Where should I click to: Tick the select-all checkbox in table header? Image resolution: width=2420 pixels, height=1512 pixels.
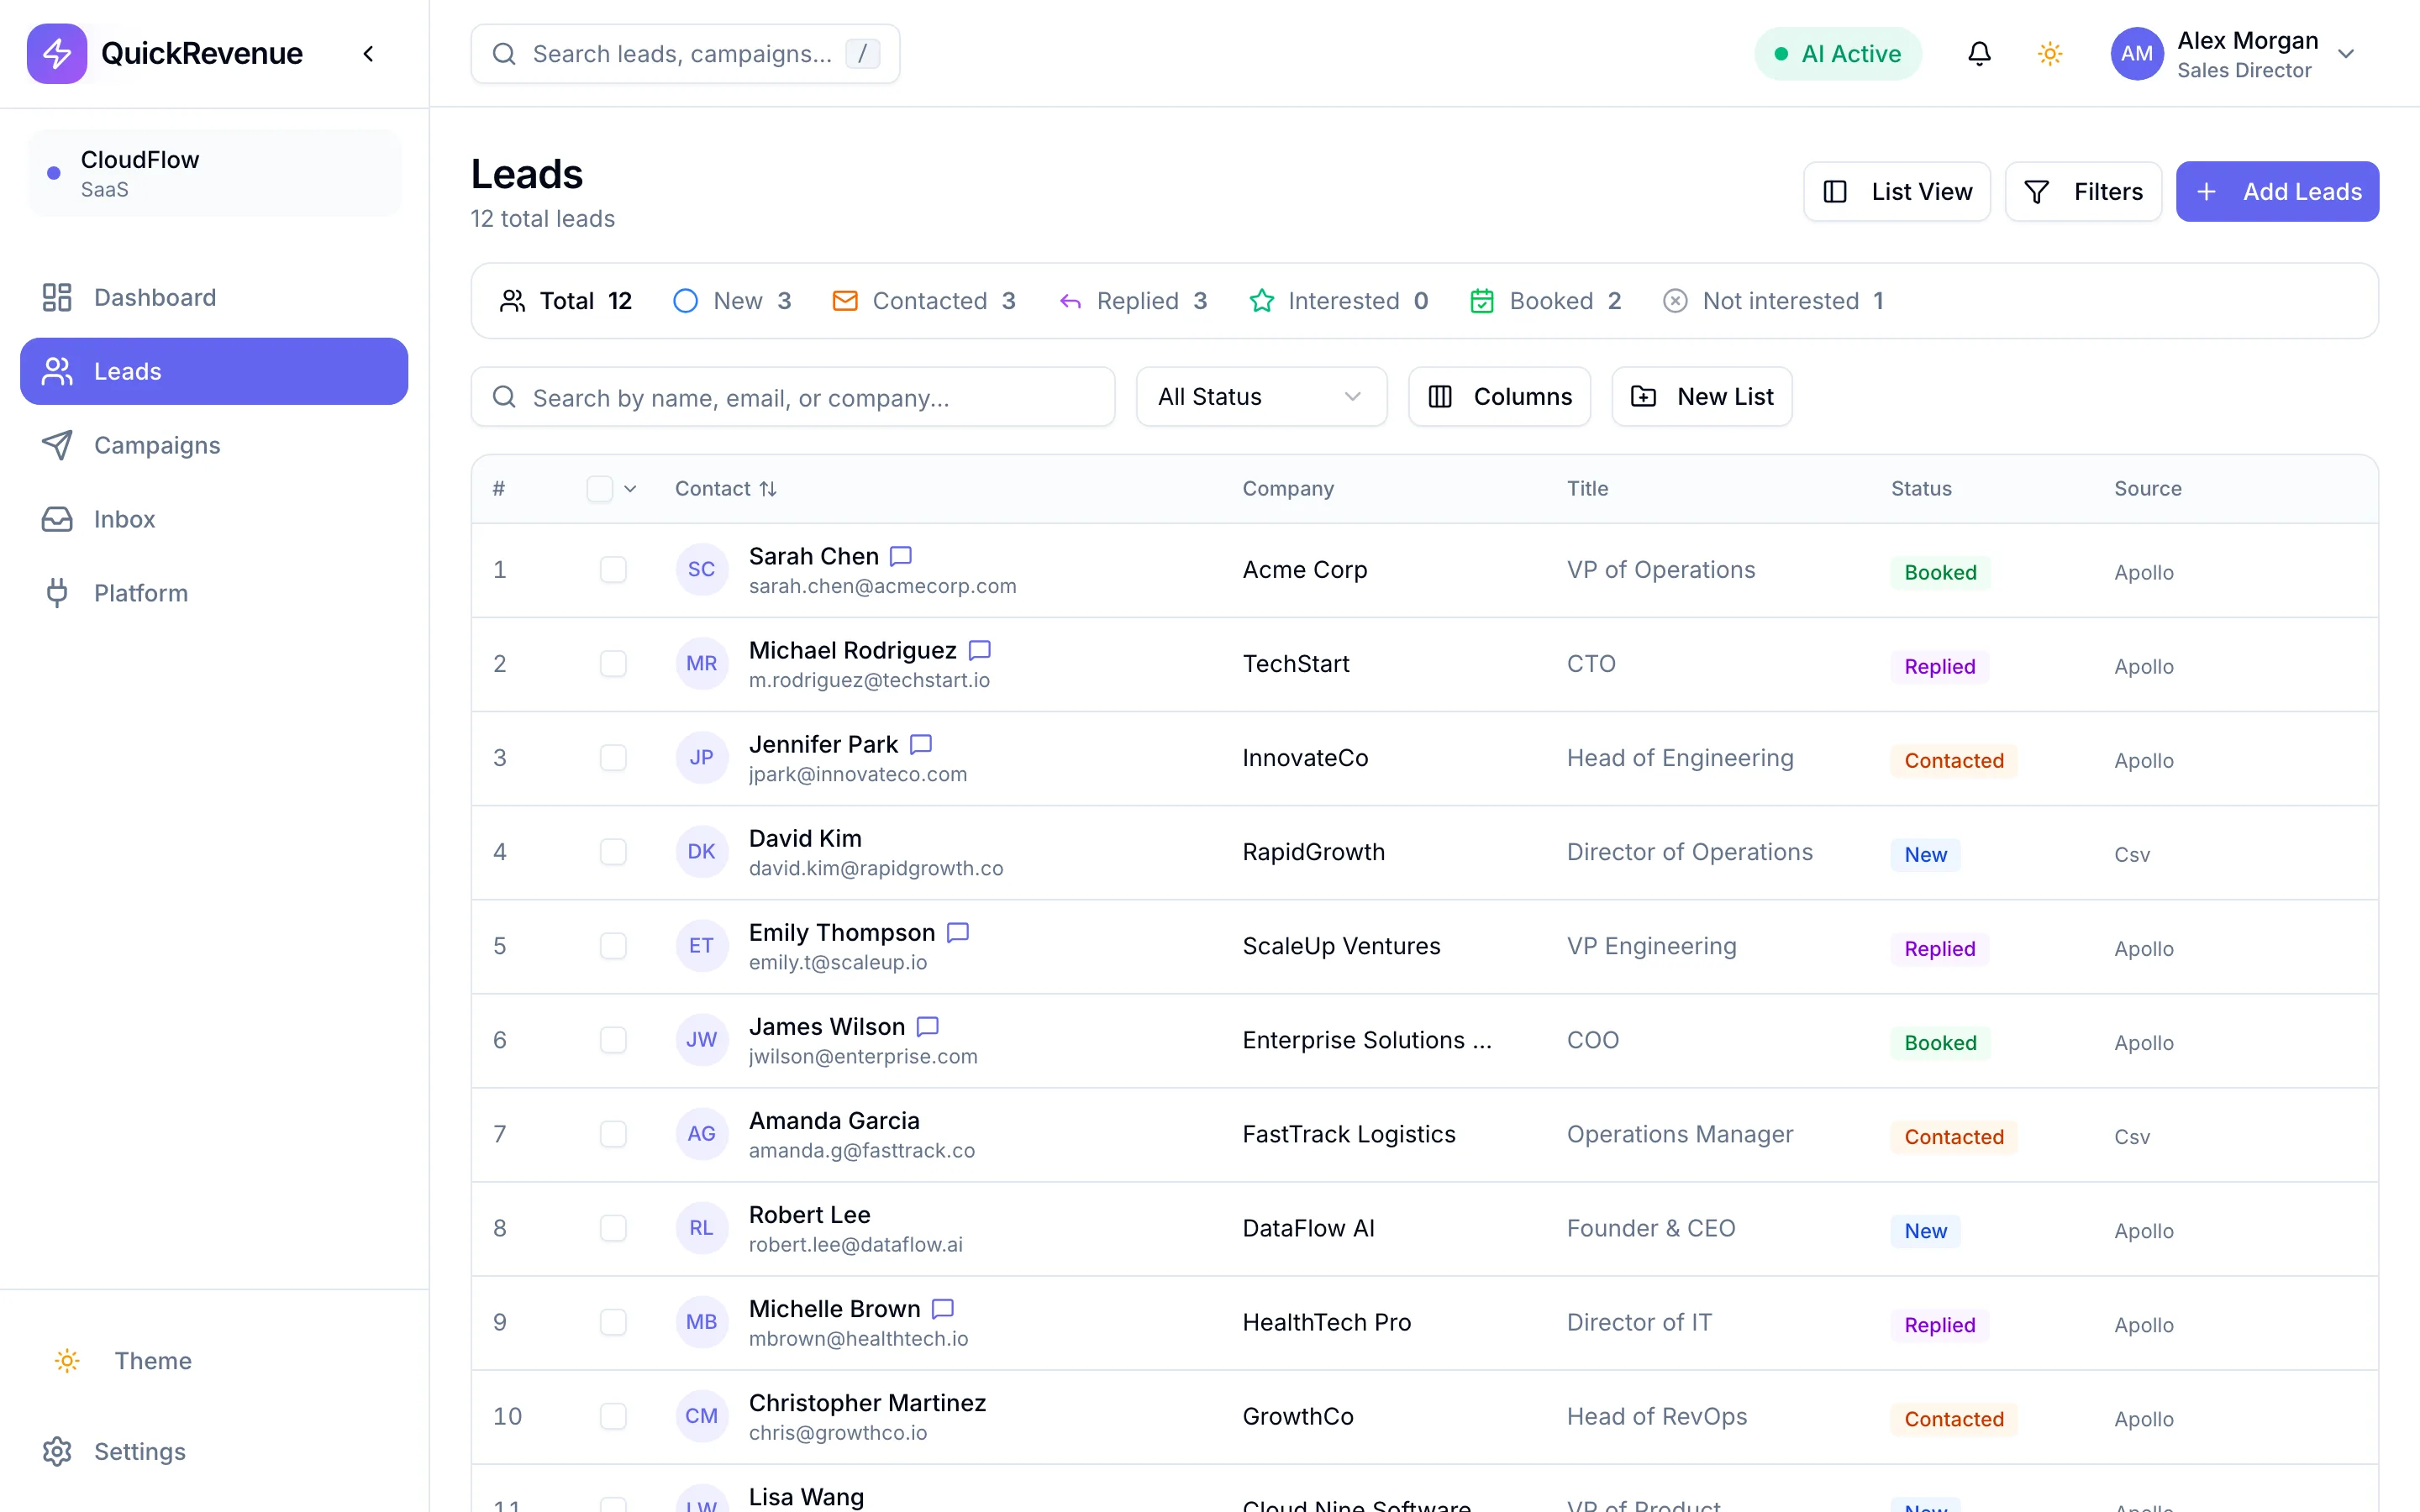(x=599, y=488)
